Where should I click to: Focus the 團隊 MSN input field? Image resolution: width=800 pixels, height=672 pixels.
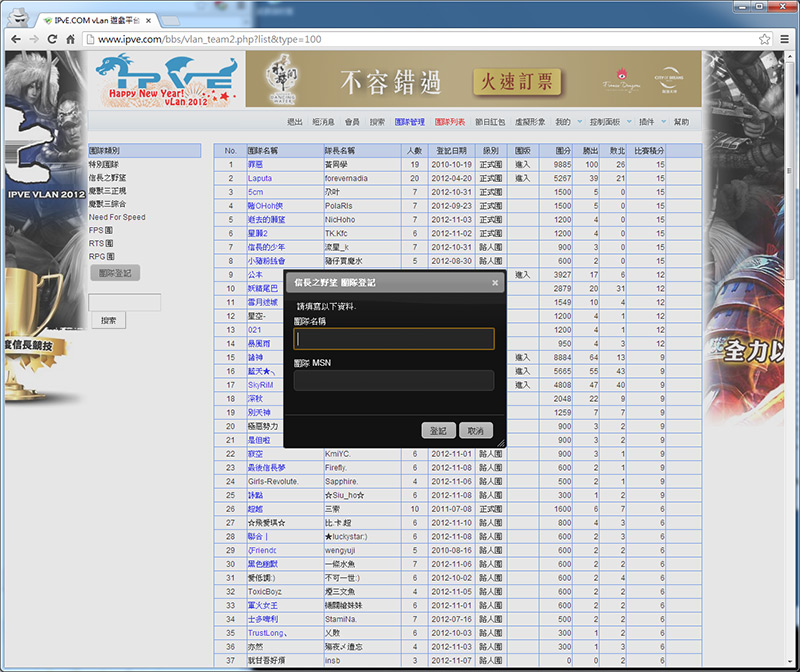[394, 381]
